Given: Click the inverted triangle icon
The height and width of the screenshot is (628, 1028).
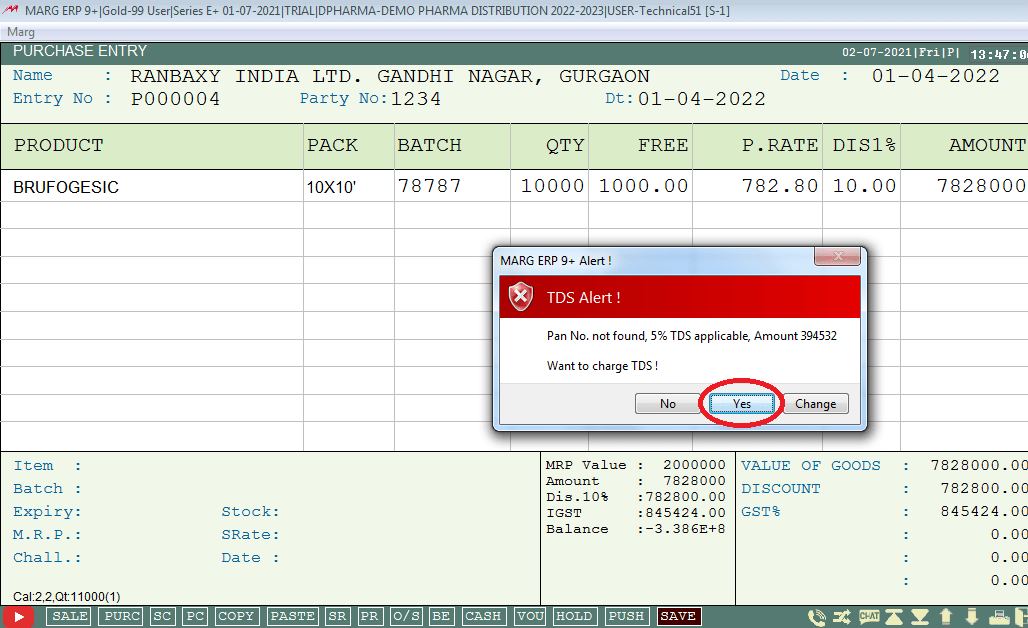Looking at the screenshot, I should [920, 616].
